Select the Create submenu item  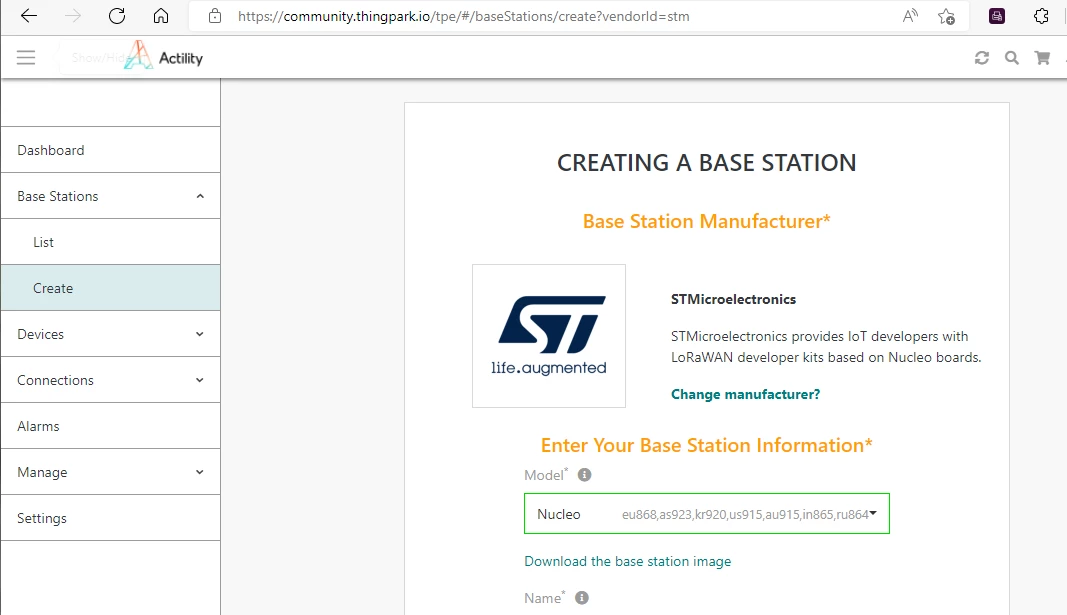coord(110,288)
